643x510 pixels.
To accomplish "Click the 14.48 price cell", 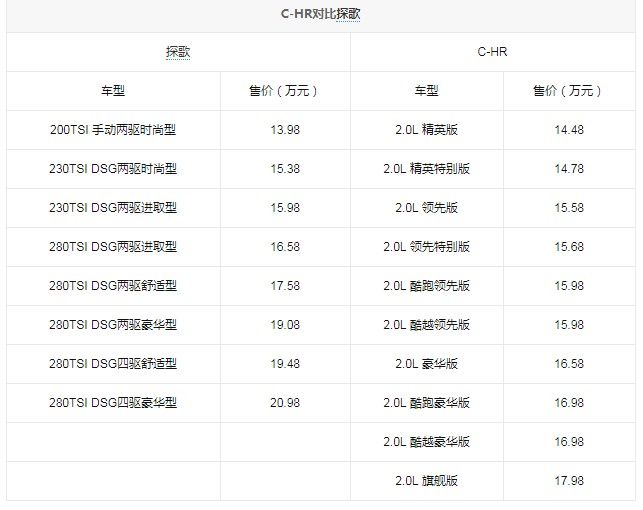I will pyautogui.click(x=567, y=130).
